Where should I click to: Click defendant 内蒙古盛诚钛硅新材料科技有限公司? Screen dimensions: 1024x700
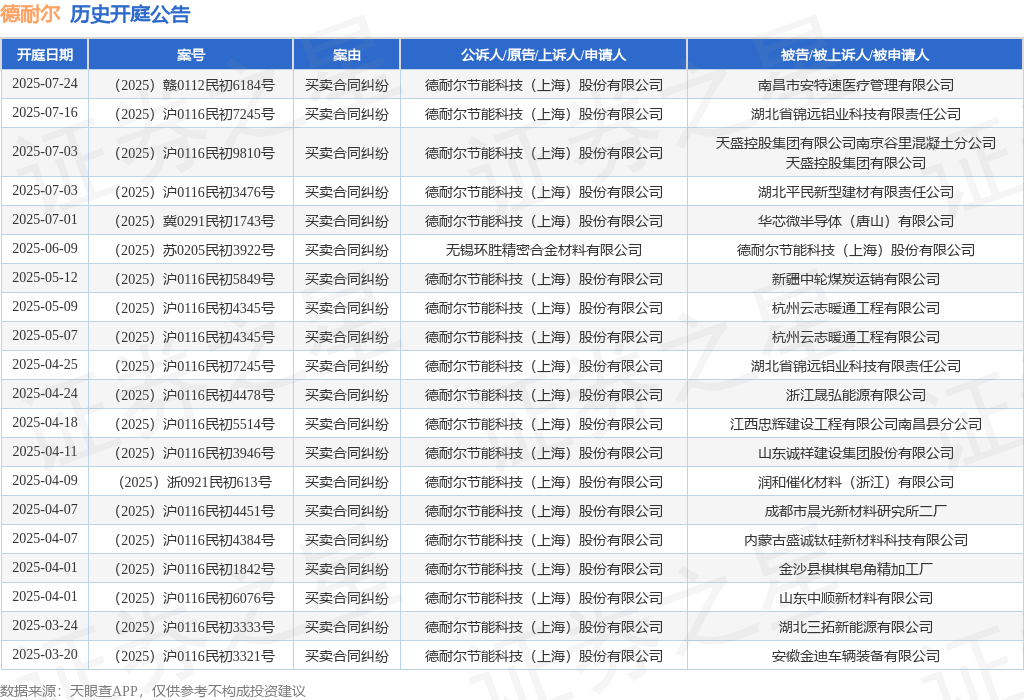coord(856,540)
